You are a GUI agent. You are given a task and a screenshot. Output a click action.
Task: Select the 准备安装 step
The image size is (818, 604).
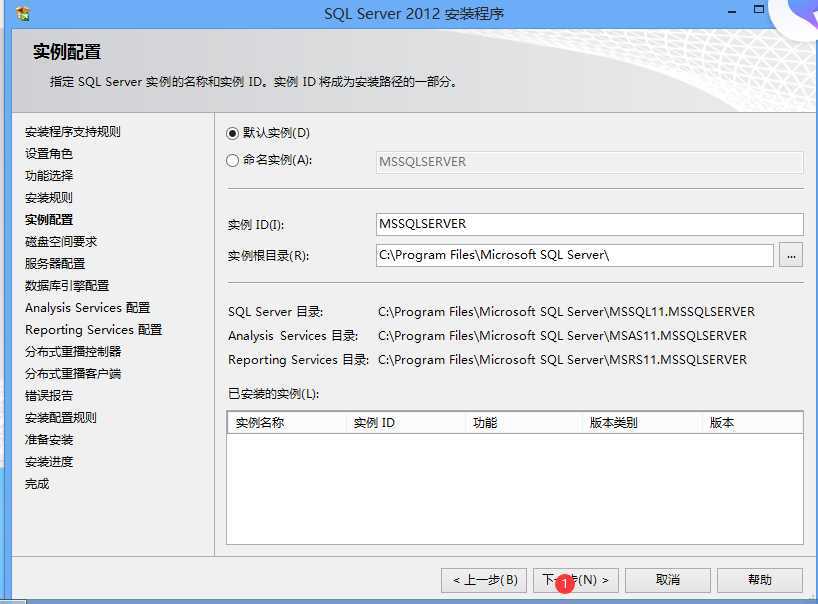click(x=49, y=440)
